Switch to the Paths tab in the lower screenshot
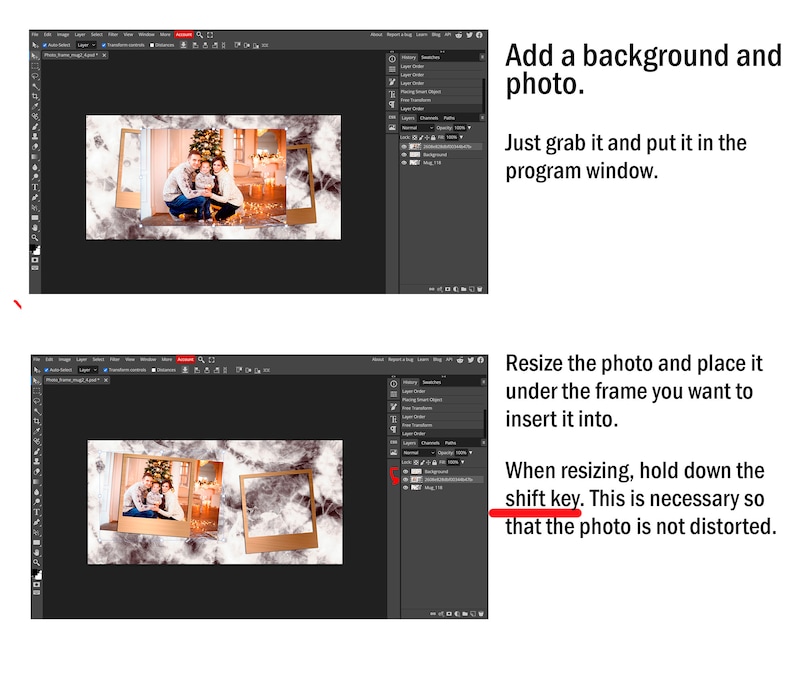 [x=451, y=443]
